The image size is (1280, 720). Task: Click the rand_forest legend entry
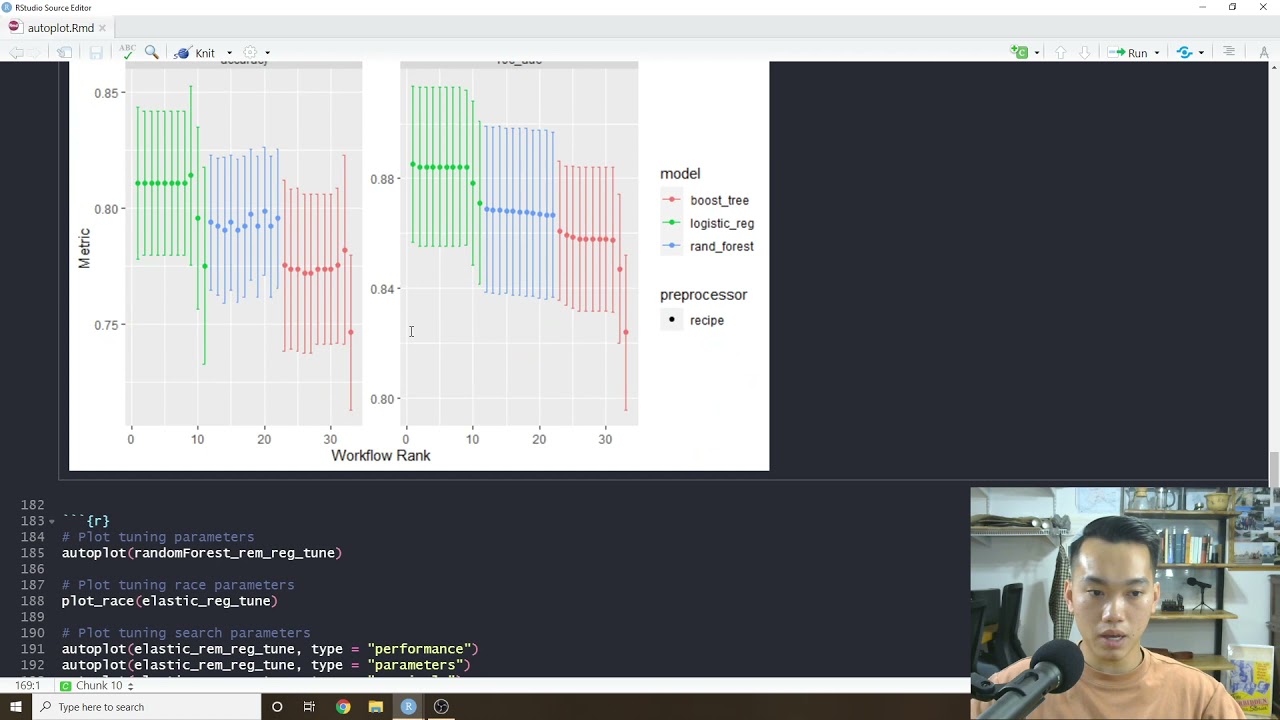tap(708, 246)
